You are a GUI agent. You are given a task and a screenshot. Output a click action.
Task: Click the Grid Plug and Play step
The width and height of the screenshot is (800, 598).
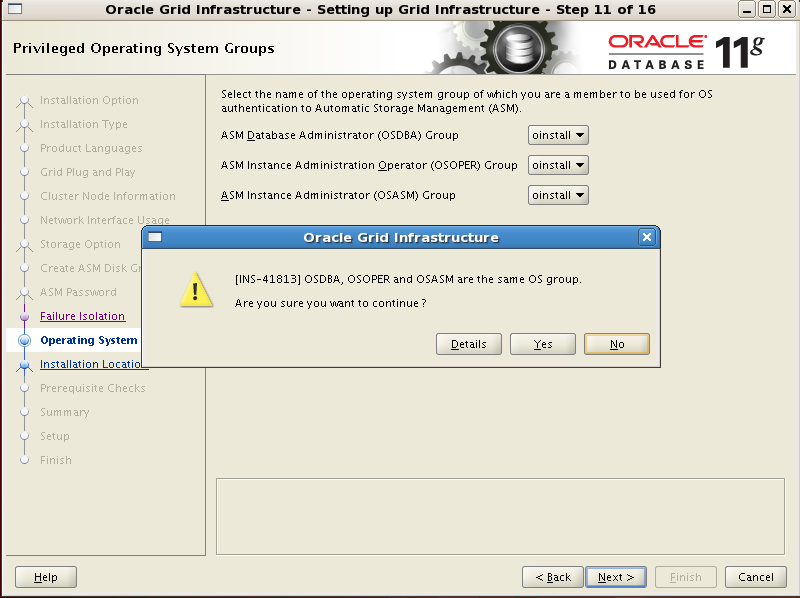point(88,172)
